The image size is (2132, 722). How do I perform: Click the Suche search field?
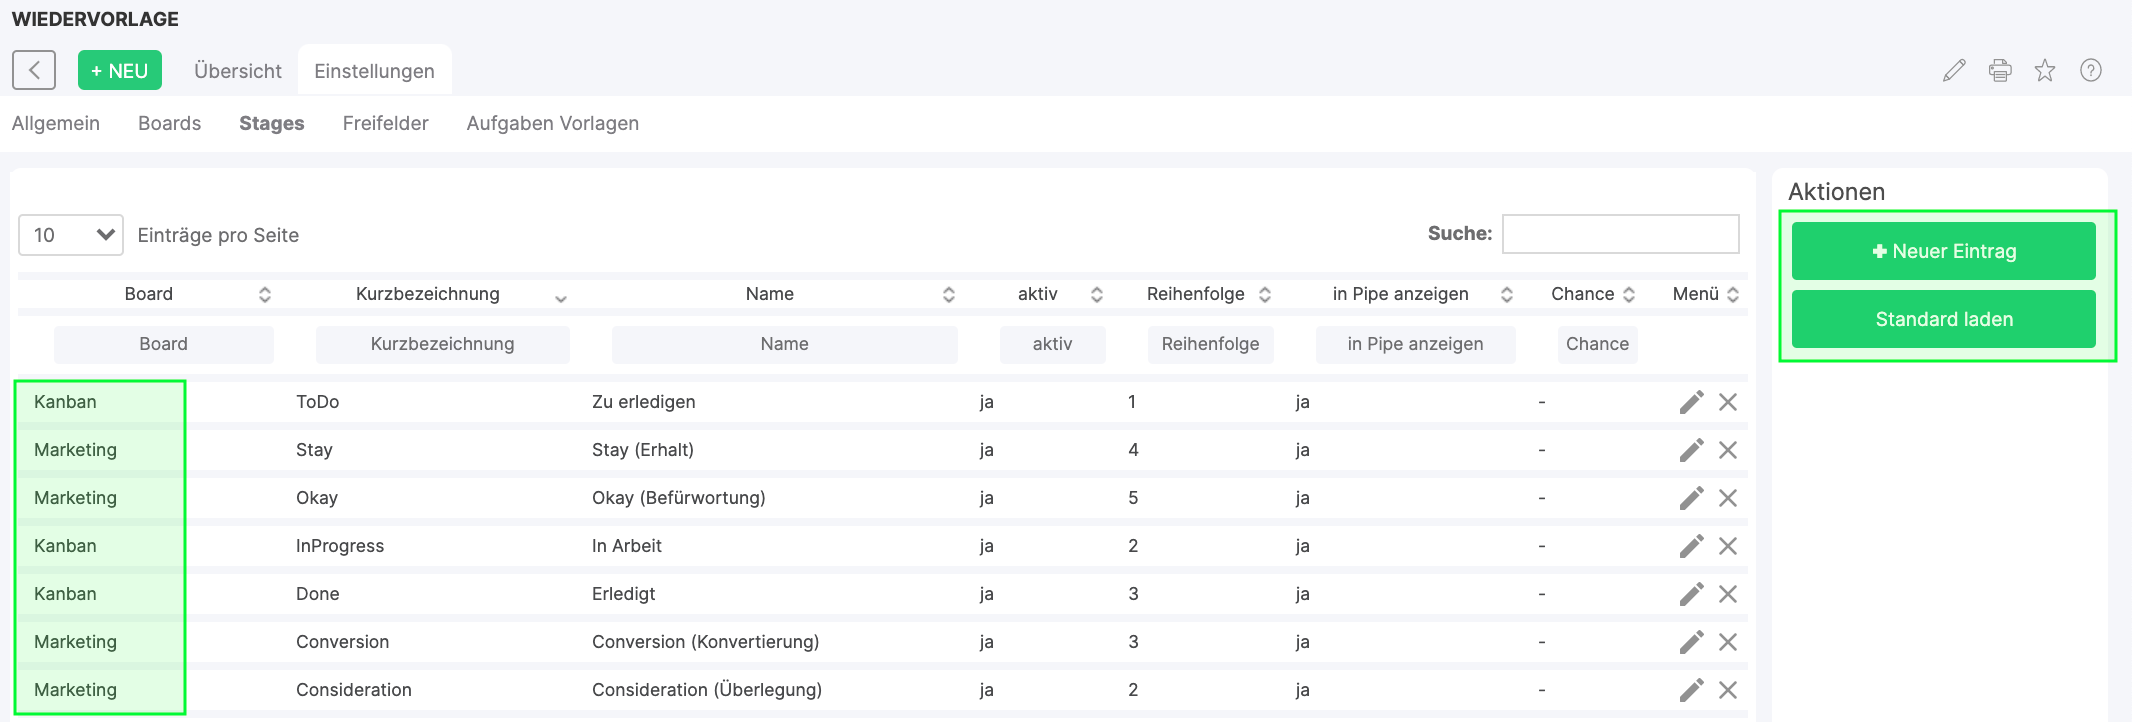coord(1620,234)
